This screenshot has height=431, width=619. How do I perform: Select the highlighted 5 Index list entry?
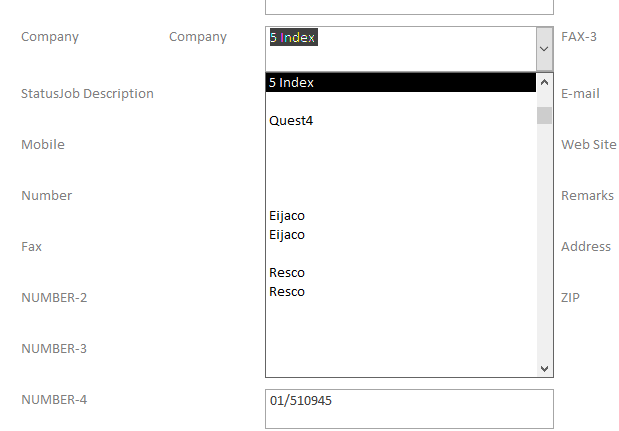pos(400,83)
